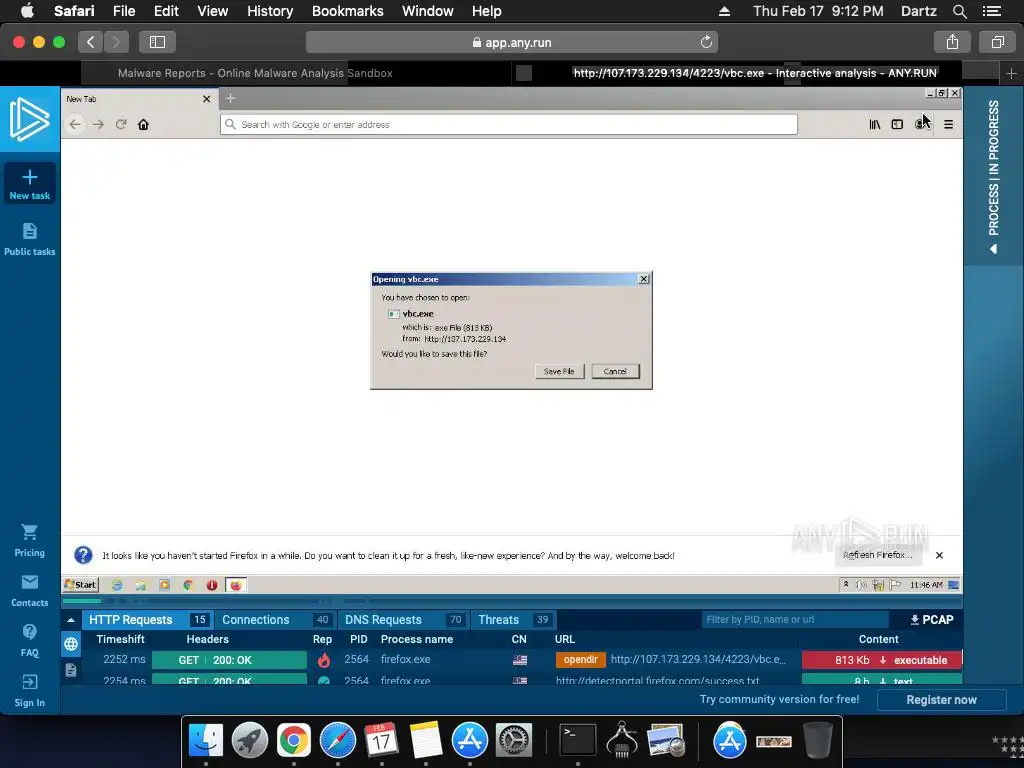Click the document files icon under the globe
1024x768 pixels.
coord(71,670)
